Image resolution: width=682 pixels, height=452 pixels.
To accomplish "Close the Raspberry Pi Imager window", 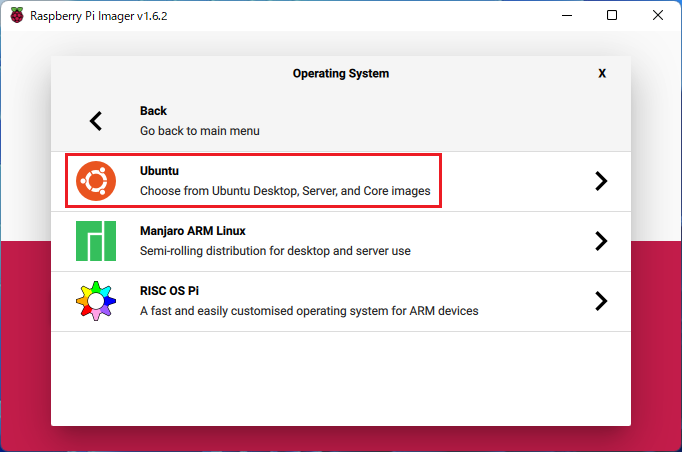I will tap(658, 16).
